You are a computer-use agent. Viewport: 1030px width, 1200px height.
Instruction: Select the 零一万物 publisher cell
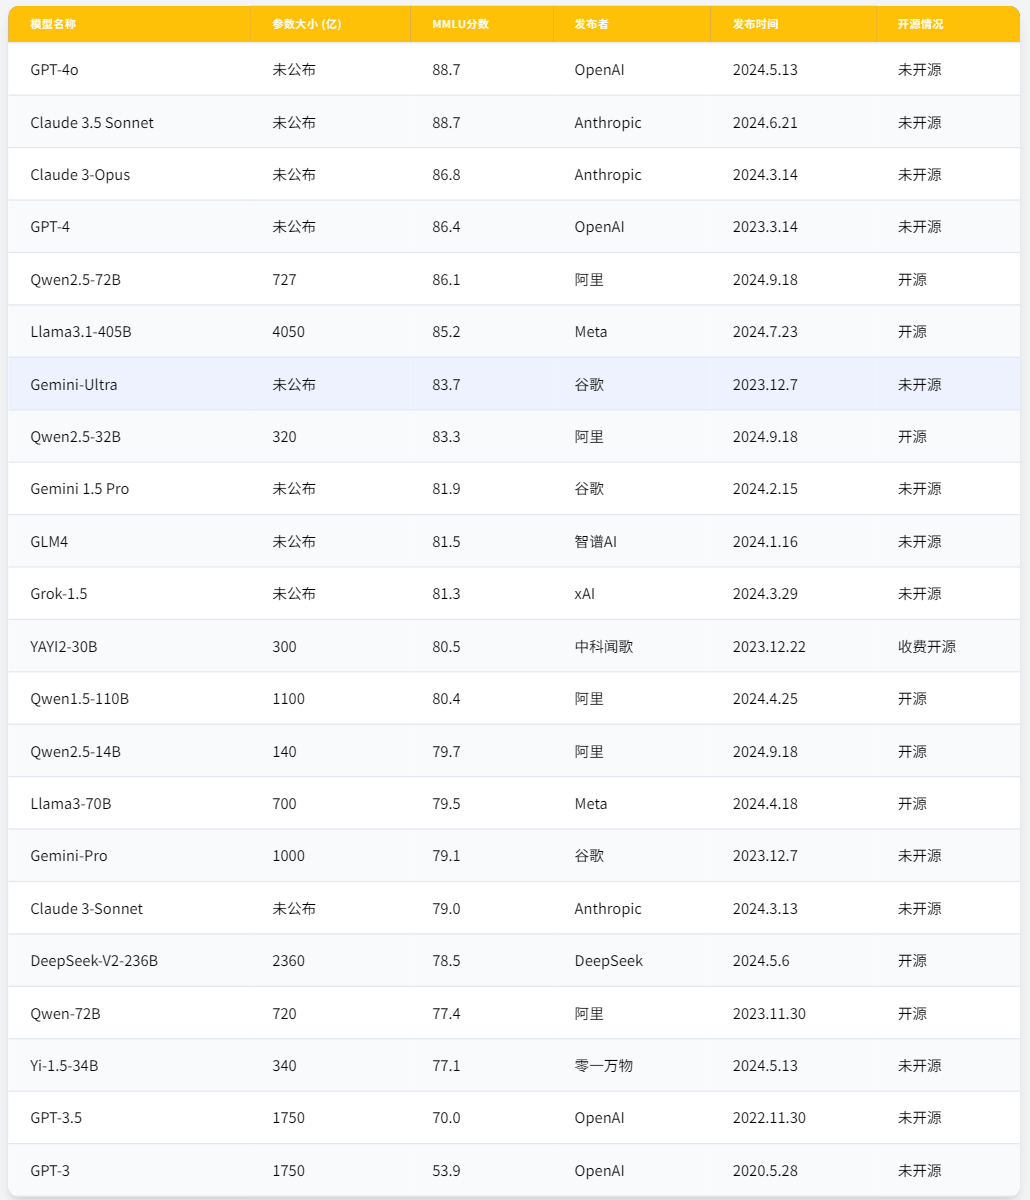pyautogui.click(x=603, y=1066)
